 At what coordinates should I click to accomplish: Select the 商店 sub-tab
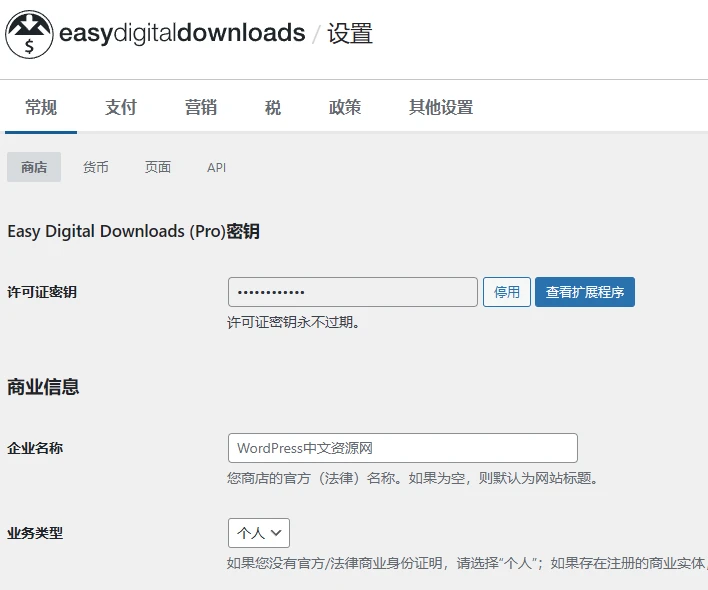pyautogui.click(x=34, y=167)
